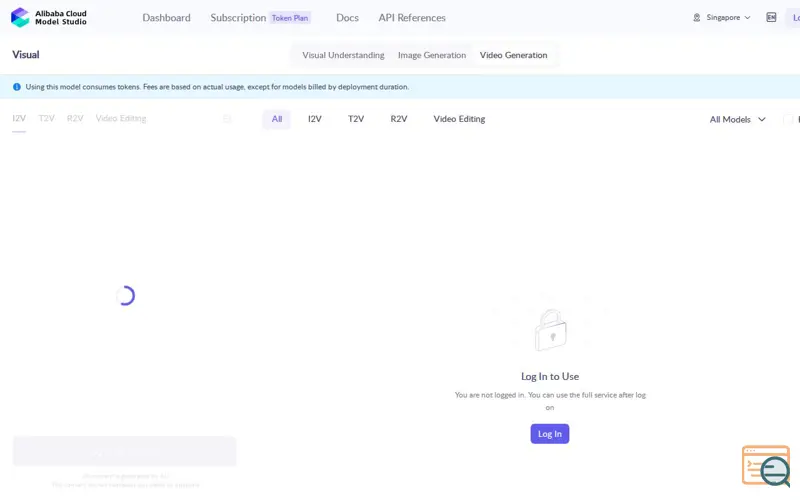Switch to Image Generation tab
Viewport: 800px width, 500px height.
pos(432,55)
